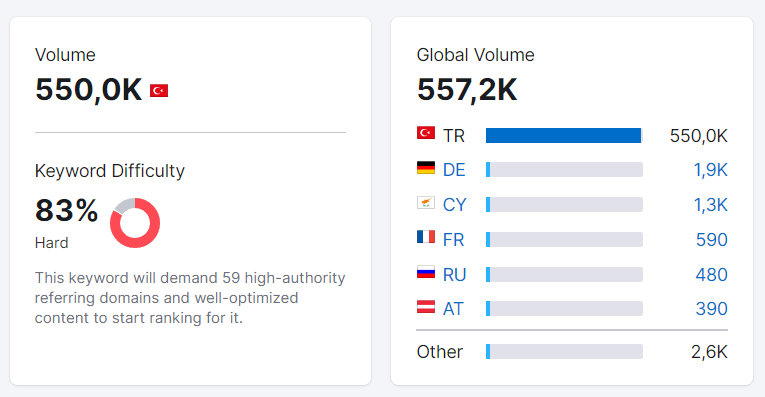Image resolution: width=765 pixels, height=397 pixels.
Task: Click the France flag icon
Action: point(425,237)
